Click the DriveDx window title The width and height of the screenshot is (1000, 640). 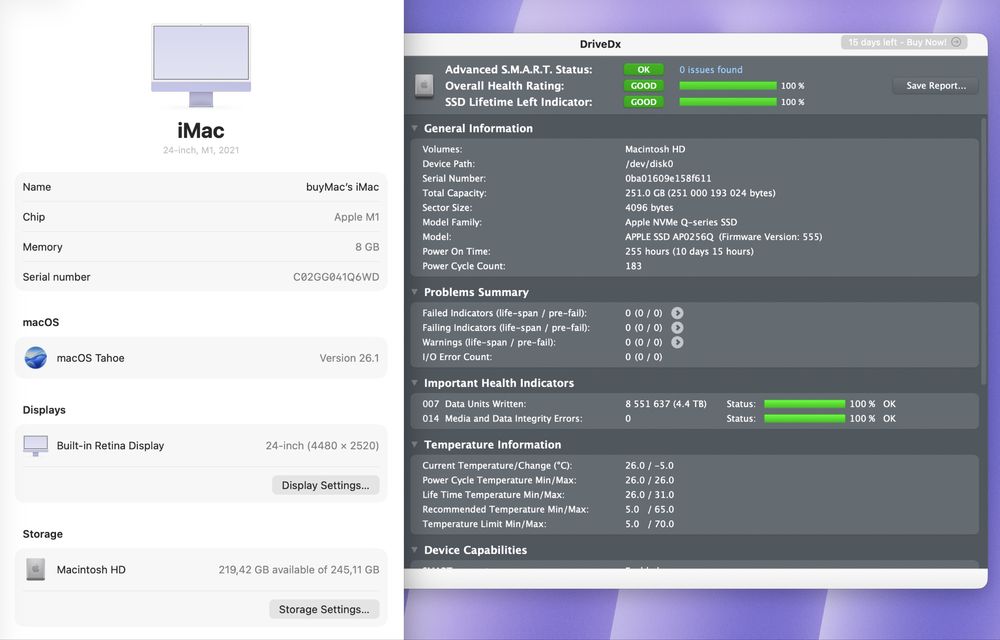point(600,44)
